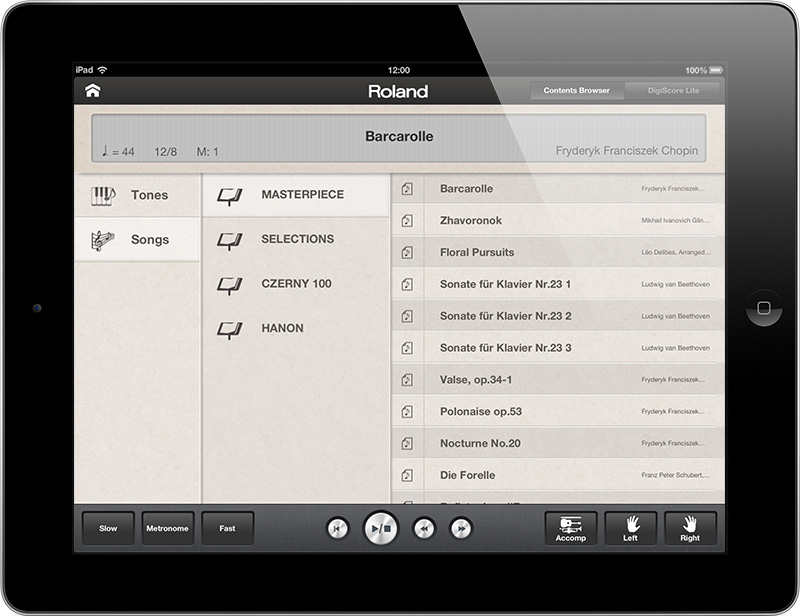
Task: Click the tempo value "= 44" in the display
Action: (x=123, y=152)
